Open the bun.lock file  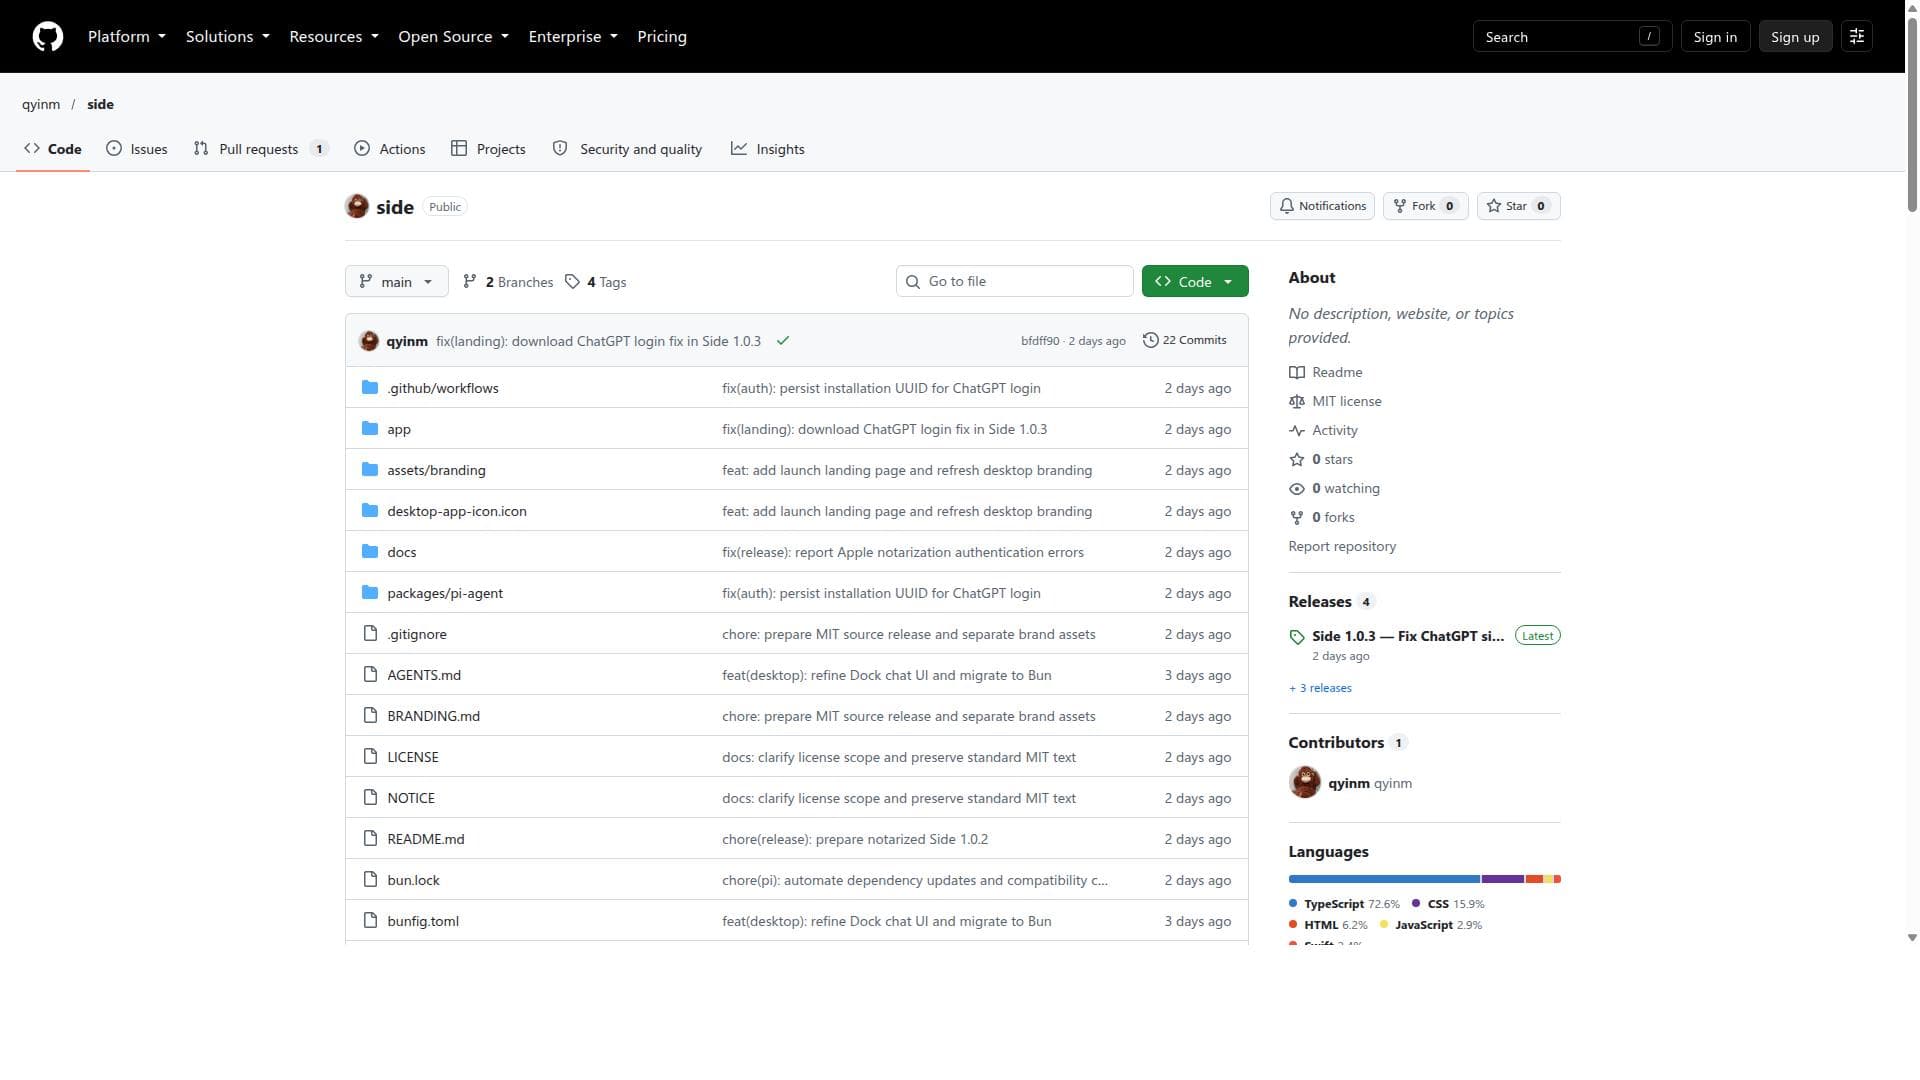[x=413, y=880]
